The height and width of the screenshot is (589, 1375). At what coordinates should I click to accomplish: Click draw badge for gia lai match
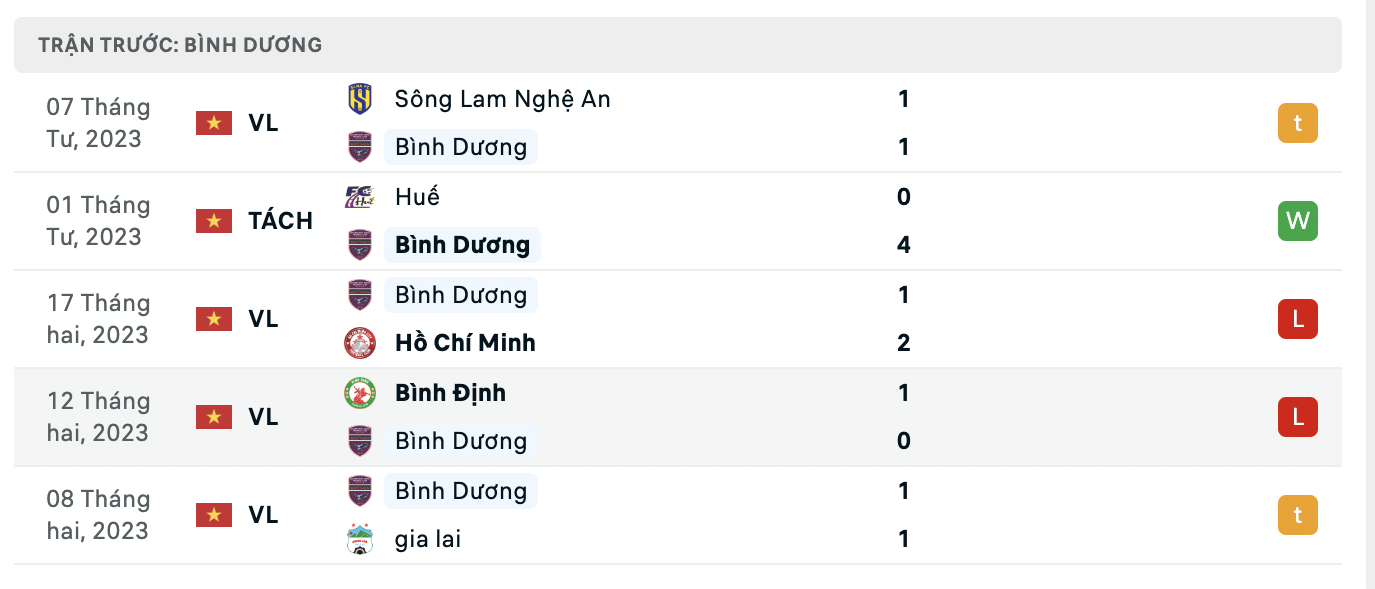pyautogui.click(x=1298, y=515)
